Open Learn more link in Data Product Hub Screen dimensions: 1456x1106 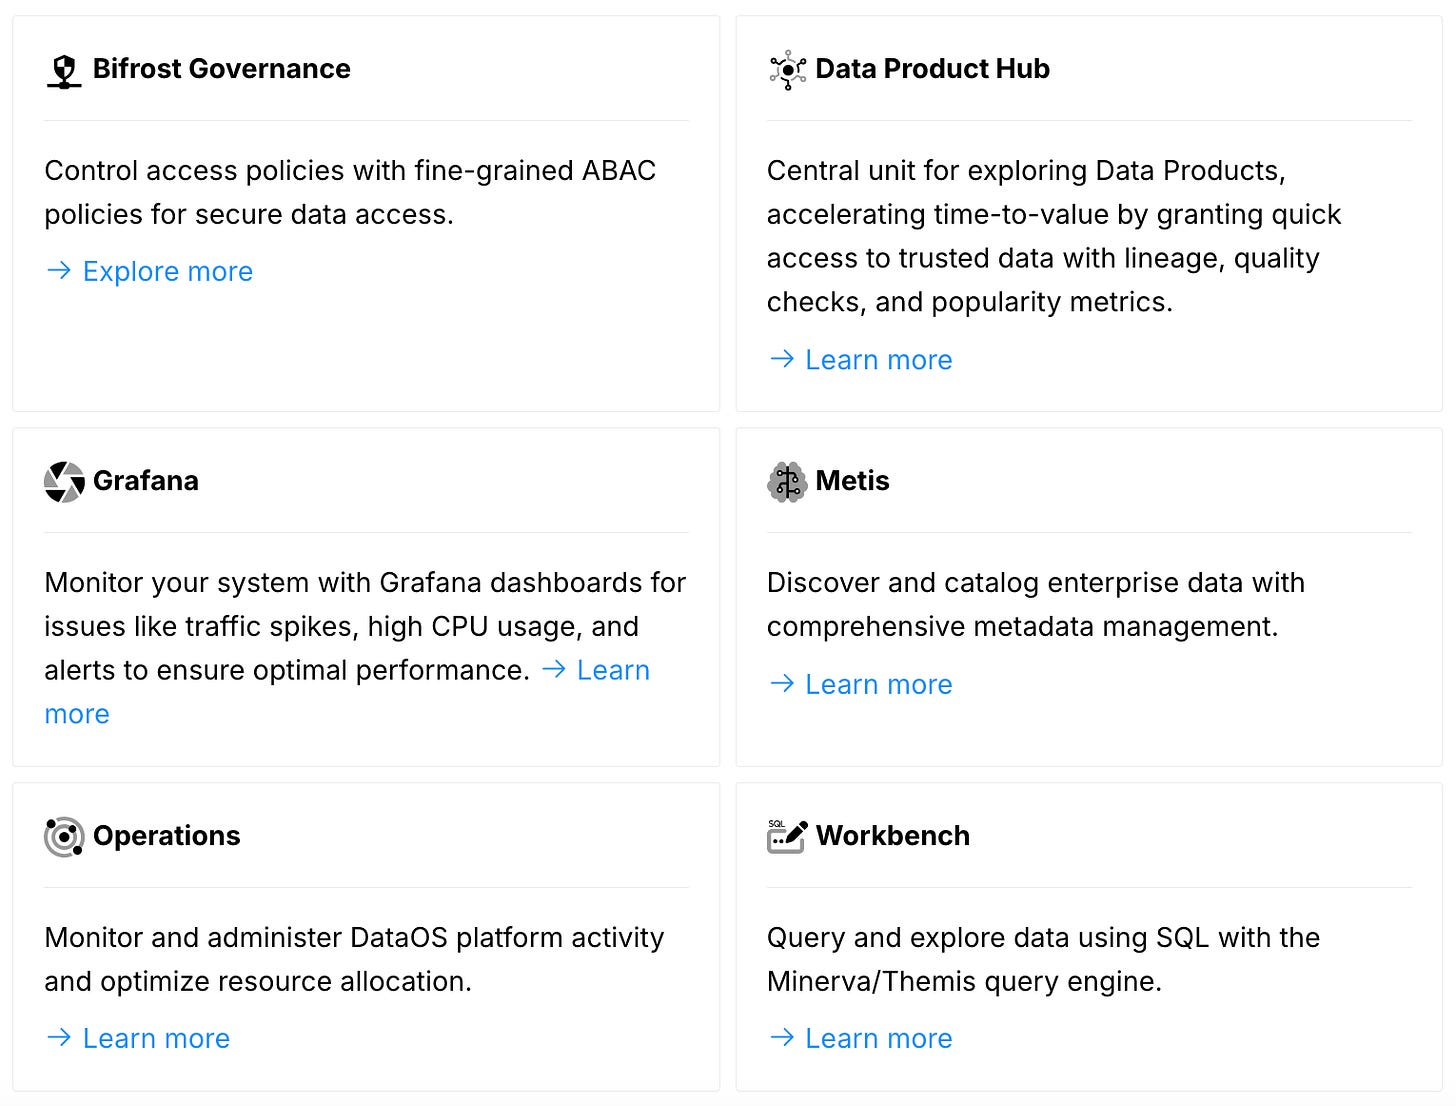(x=860, y=359)
